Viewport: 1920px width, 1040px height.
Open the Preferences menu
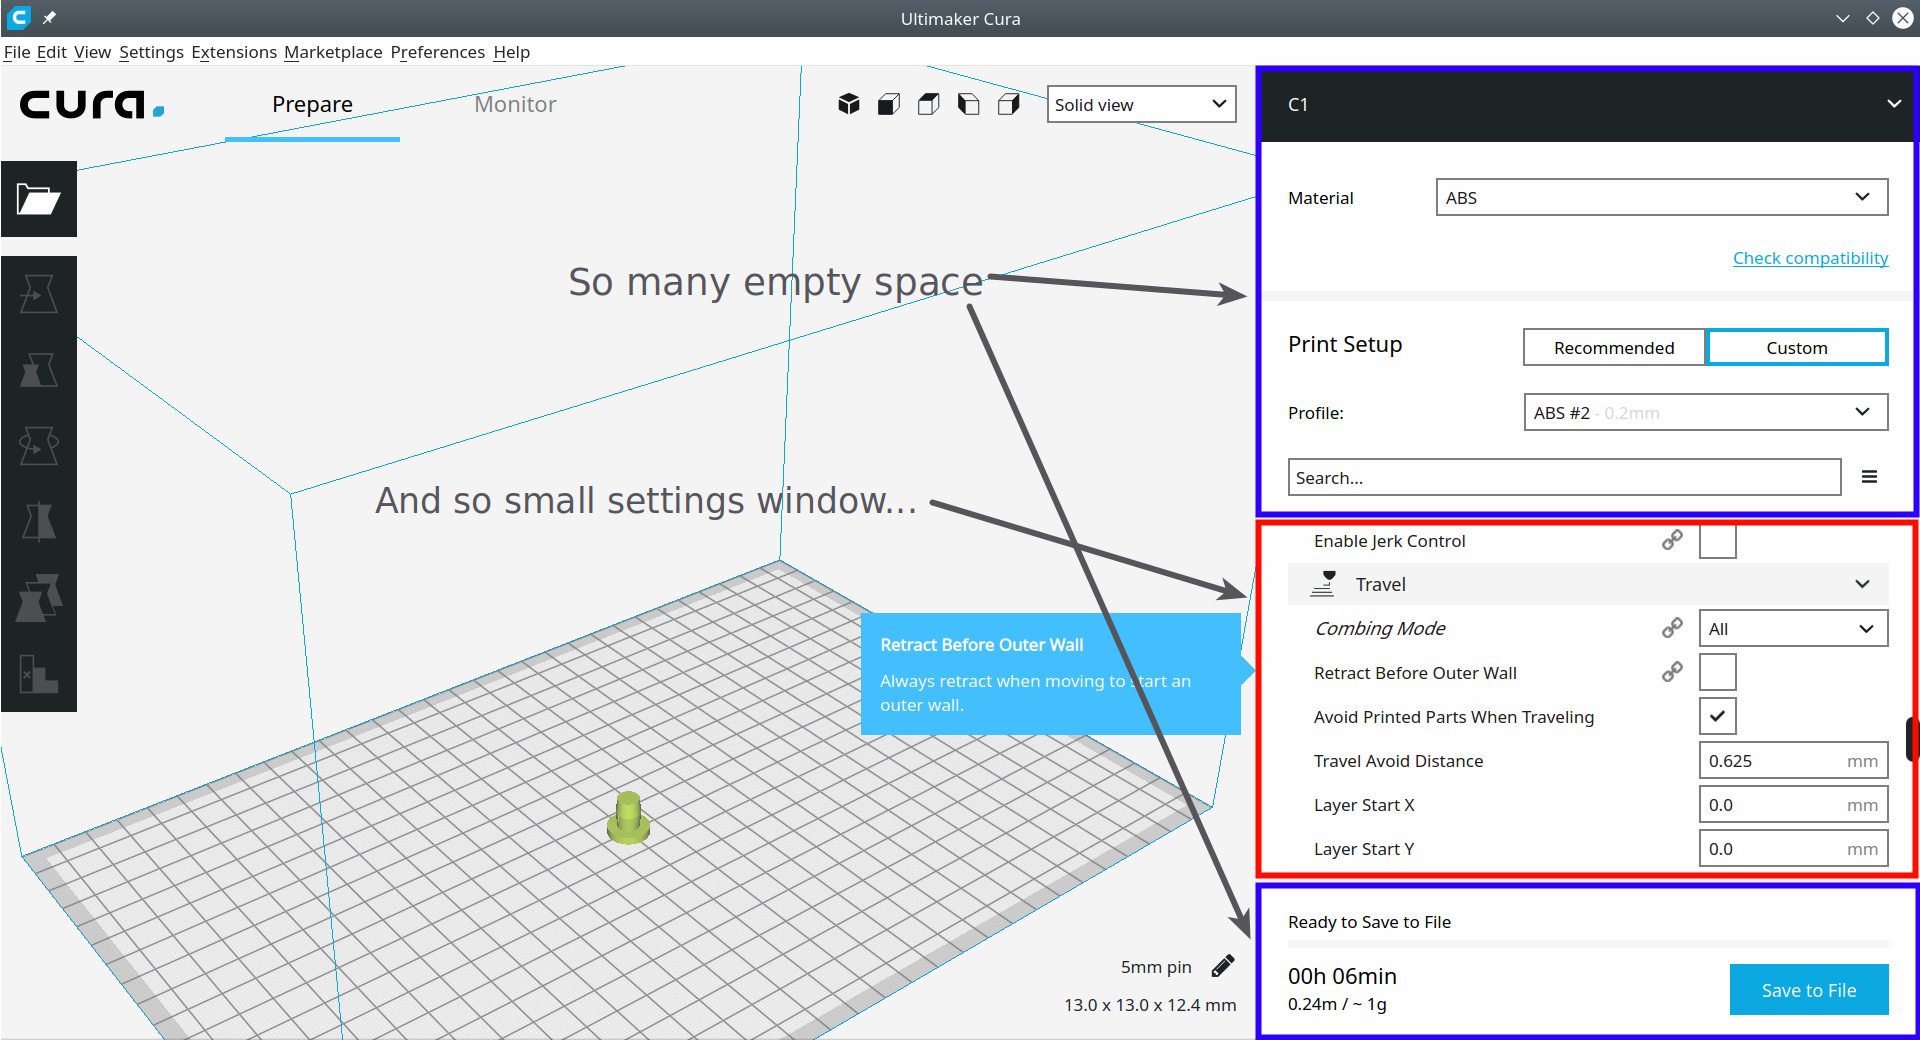coord(437,52)
